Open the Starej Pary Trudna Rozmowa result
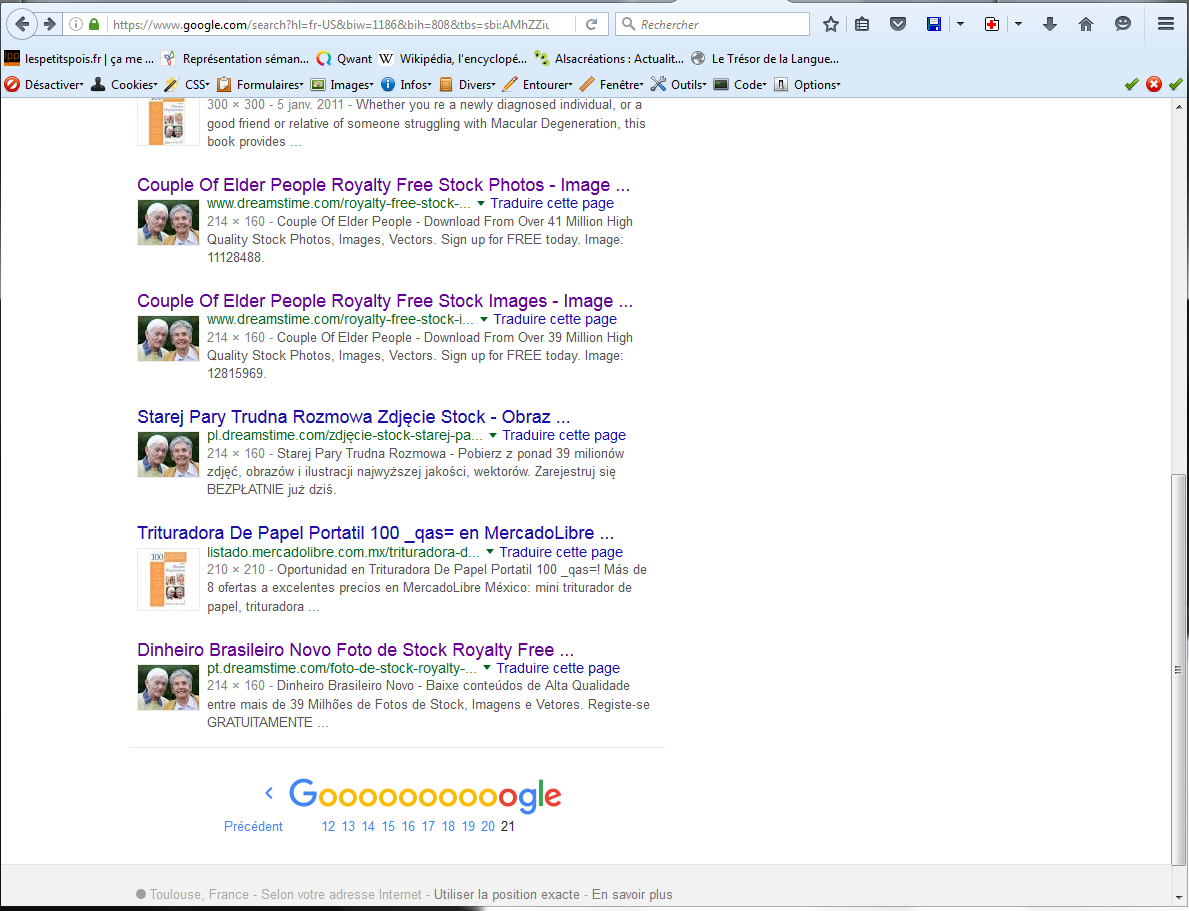Screen dimensions: 1189x911 point(353,417)
